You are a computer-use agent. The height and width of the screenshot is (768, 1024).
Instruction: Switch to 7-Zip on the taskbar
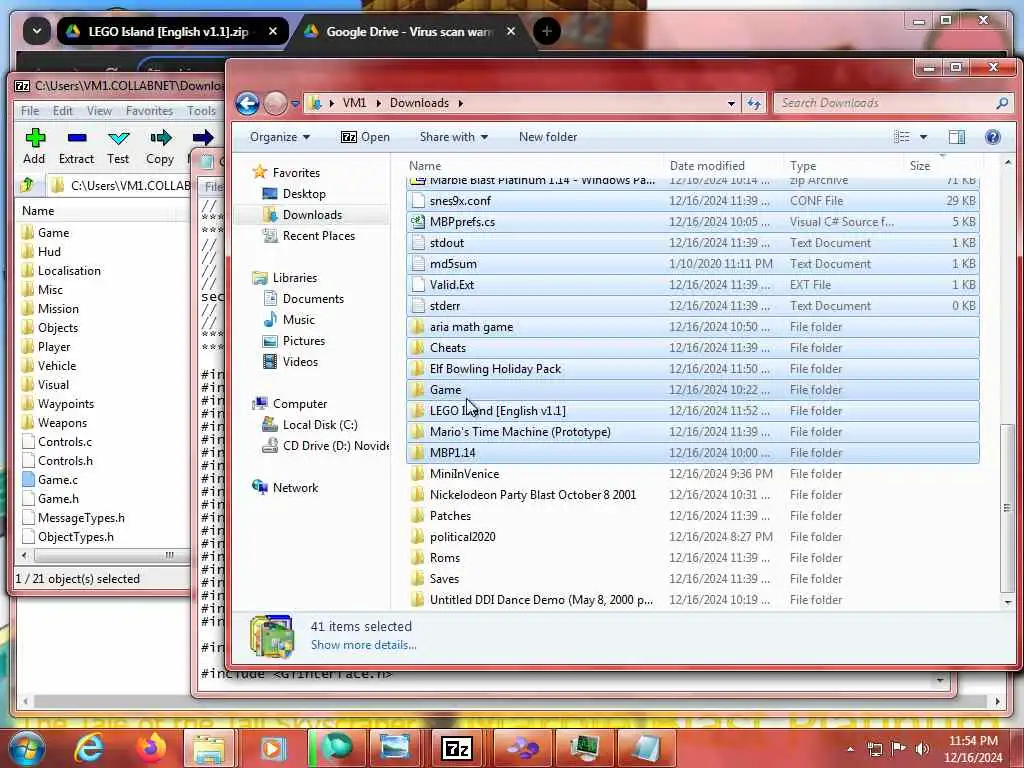click(457, 748)
